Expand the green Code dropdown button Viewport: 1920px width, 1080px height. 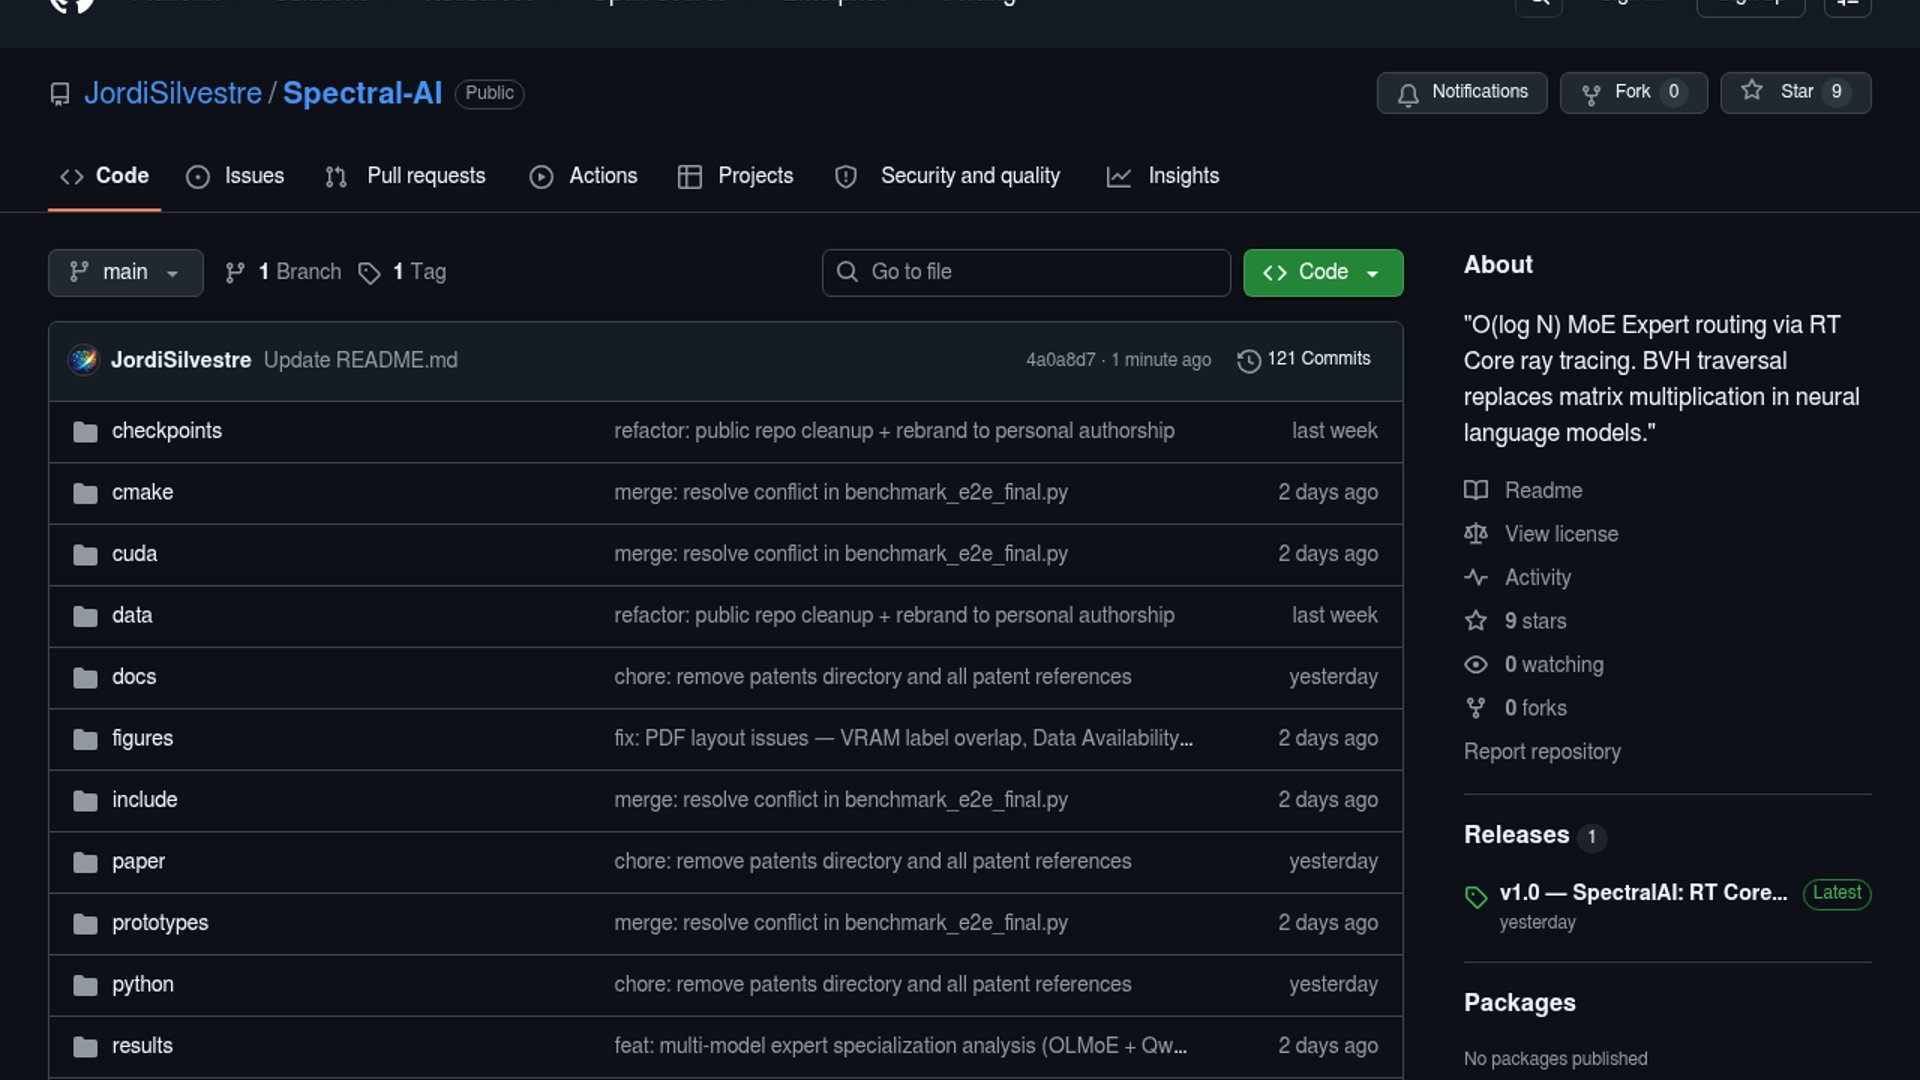pyautogui.click(x=1322, y=272)
